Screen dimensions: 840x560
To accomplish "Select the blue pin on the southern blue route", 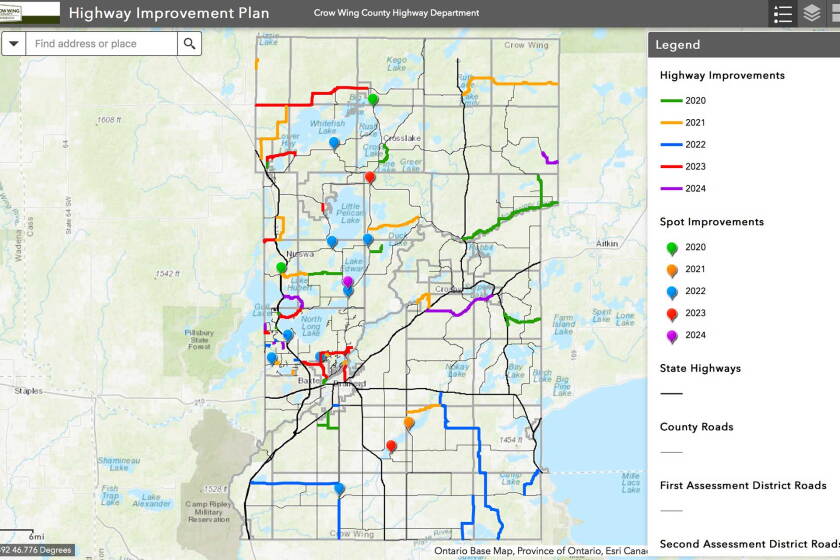I will 339,488.
